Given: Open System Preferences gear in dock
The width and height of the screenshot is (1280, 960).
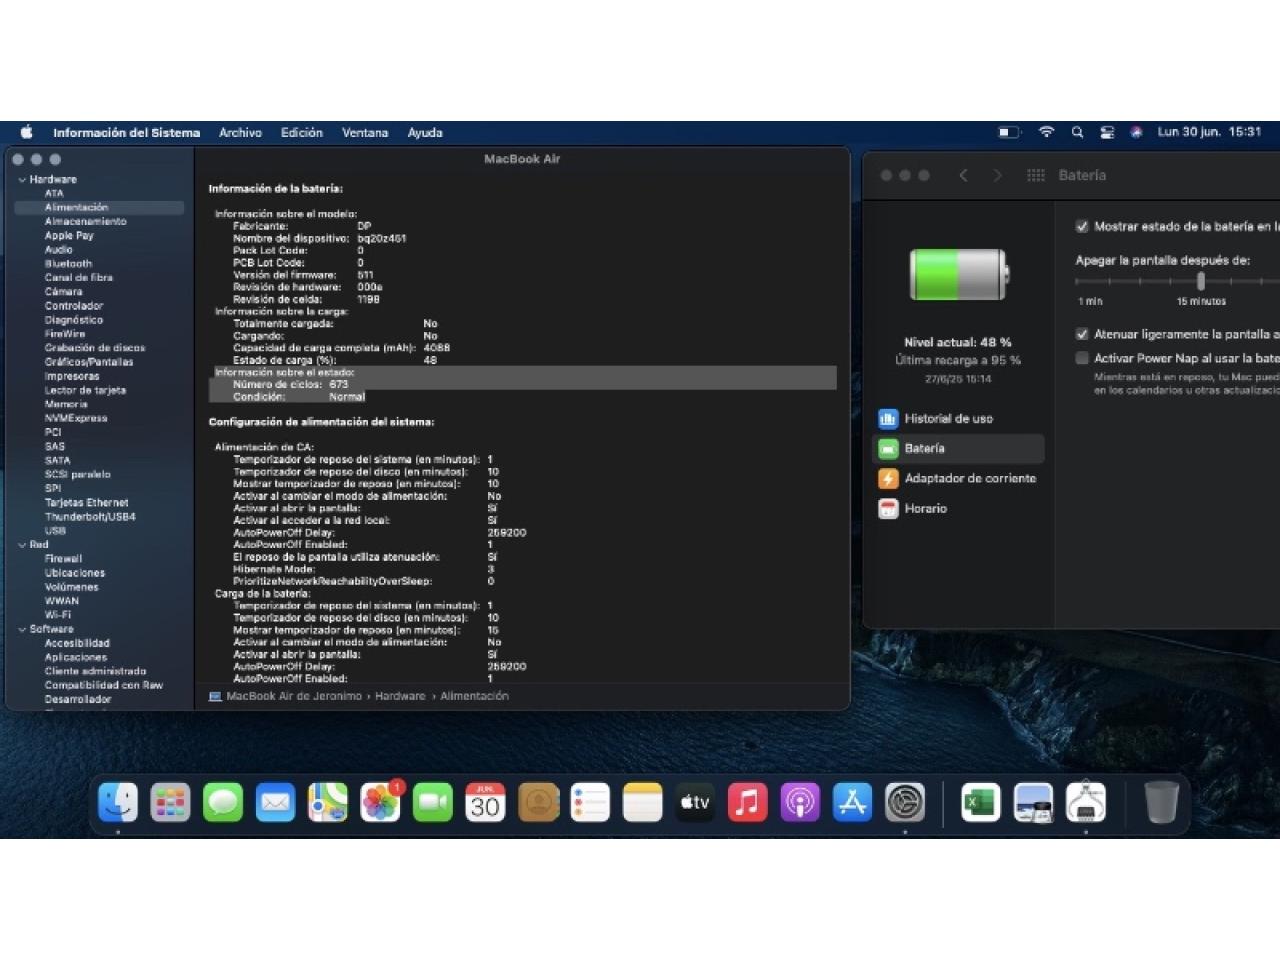Looking at the screenshot, I should click(x=905, y=802).
